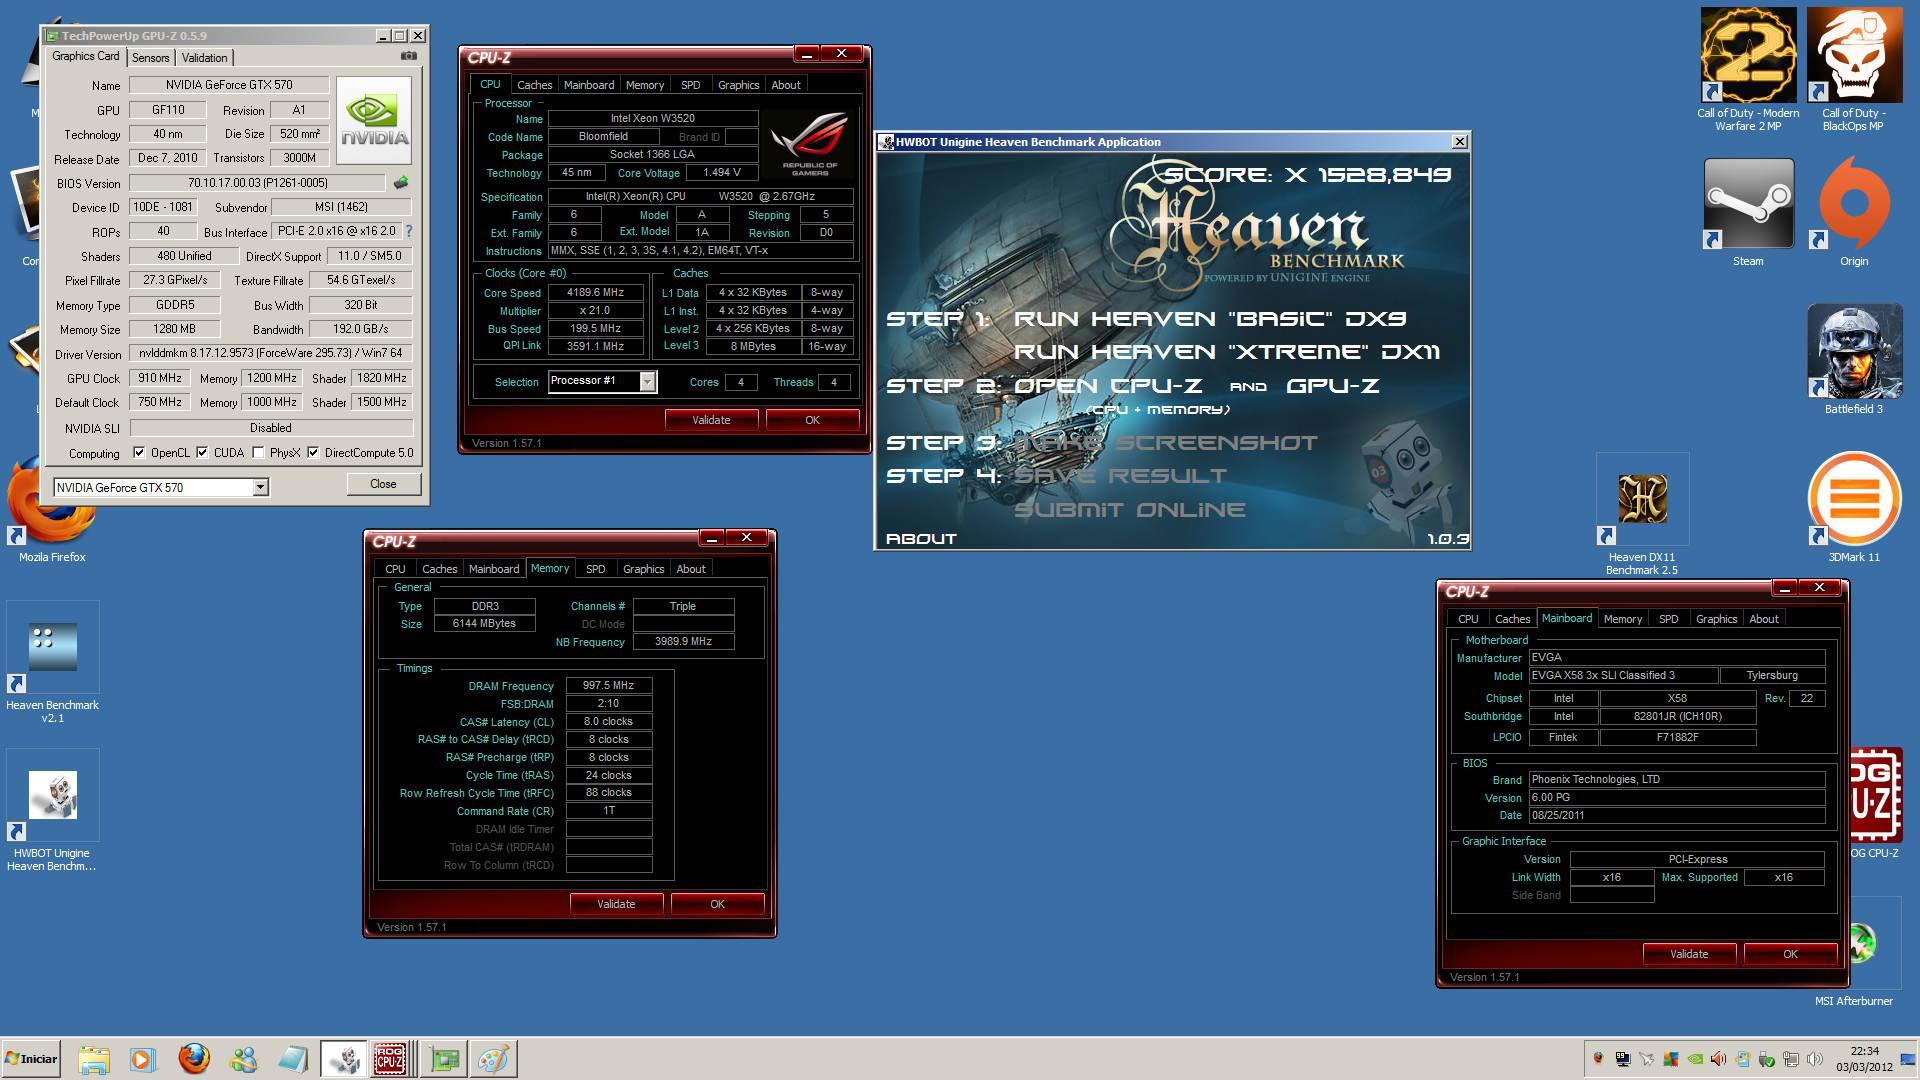
Task: Click the GPU-Z screenshot camera icon
Action: click(x=408, y=56)
